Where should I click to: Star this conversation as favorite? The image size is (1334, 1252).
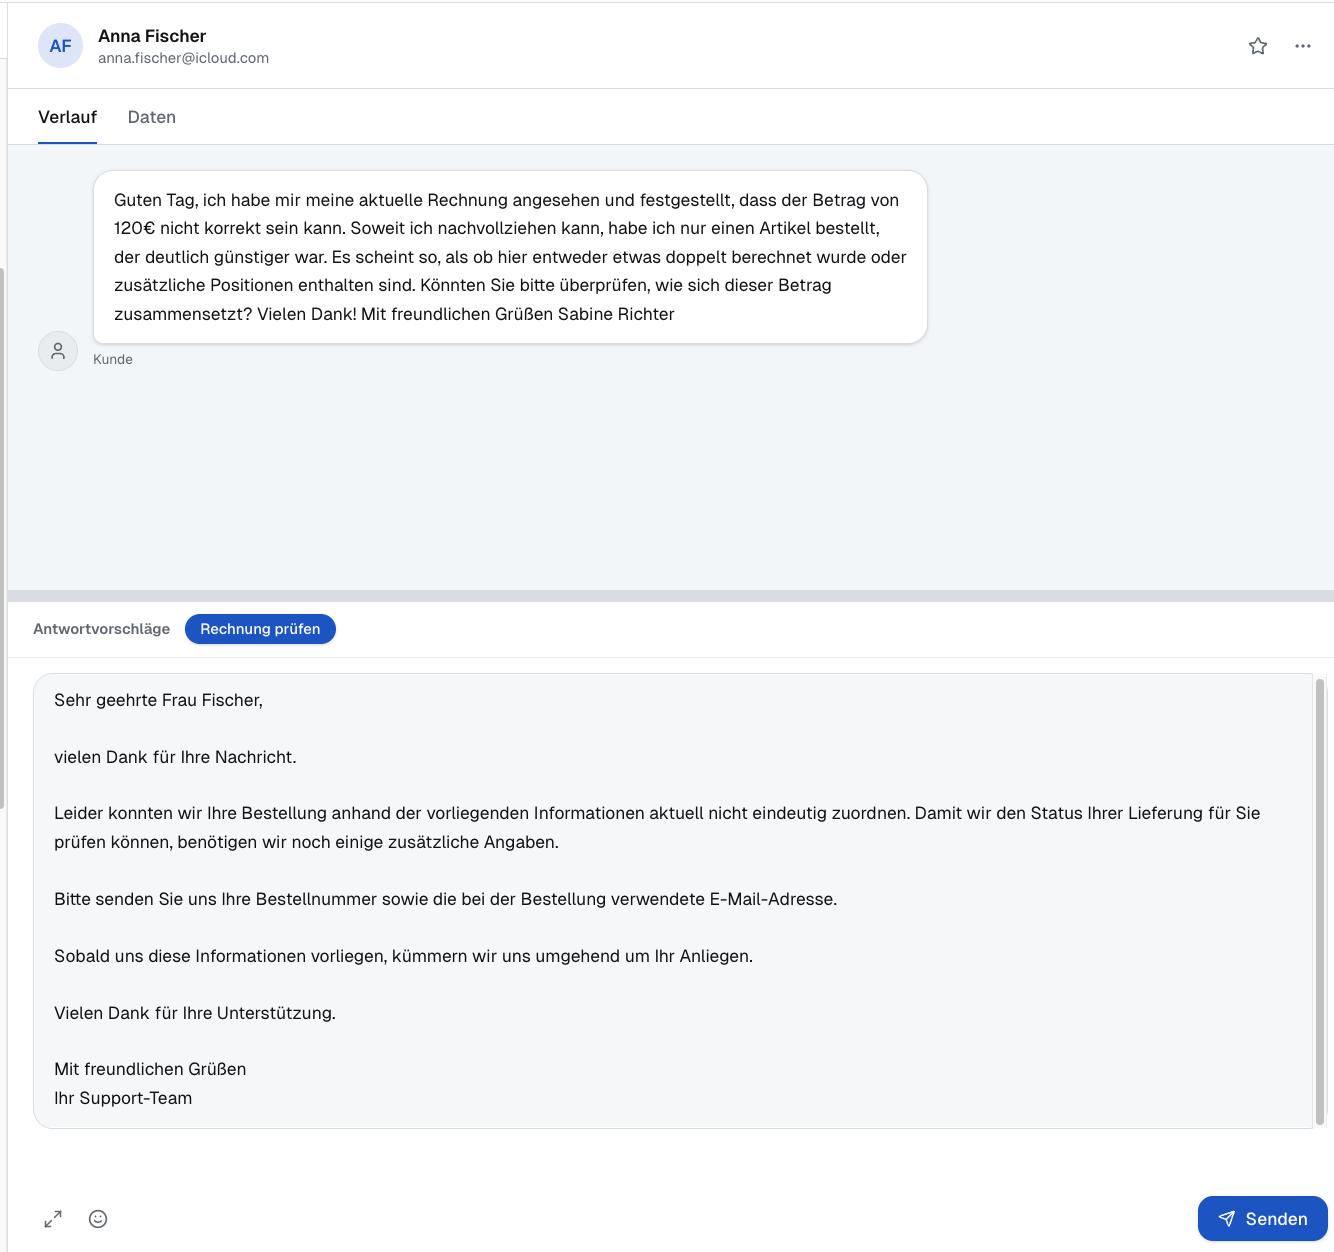point(1257,46)
